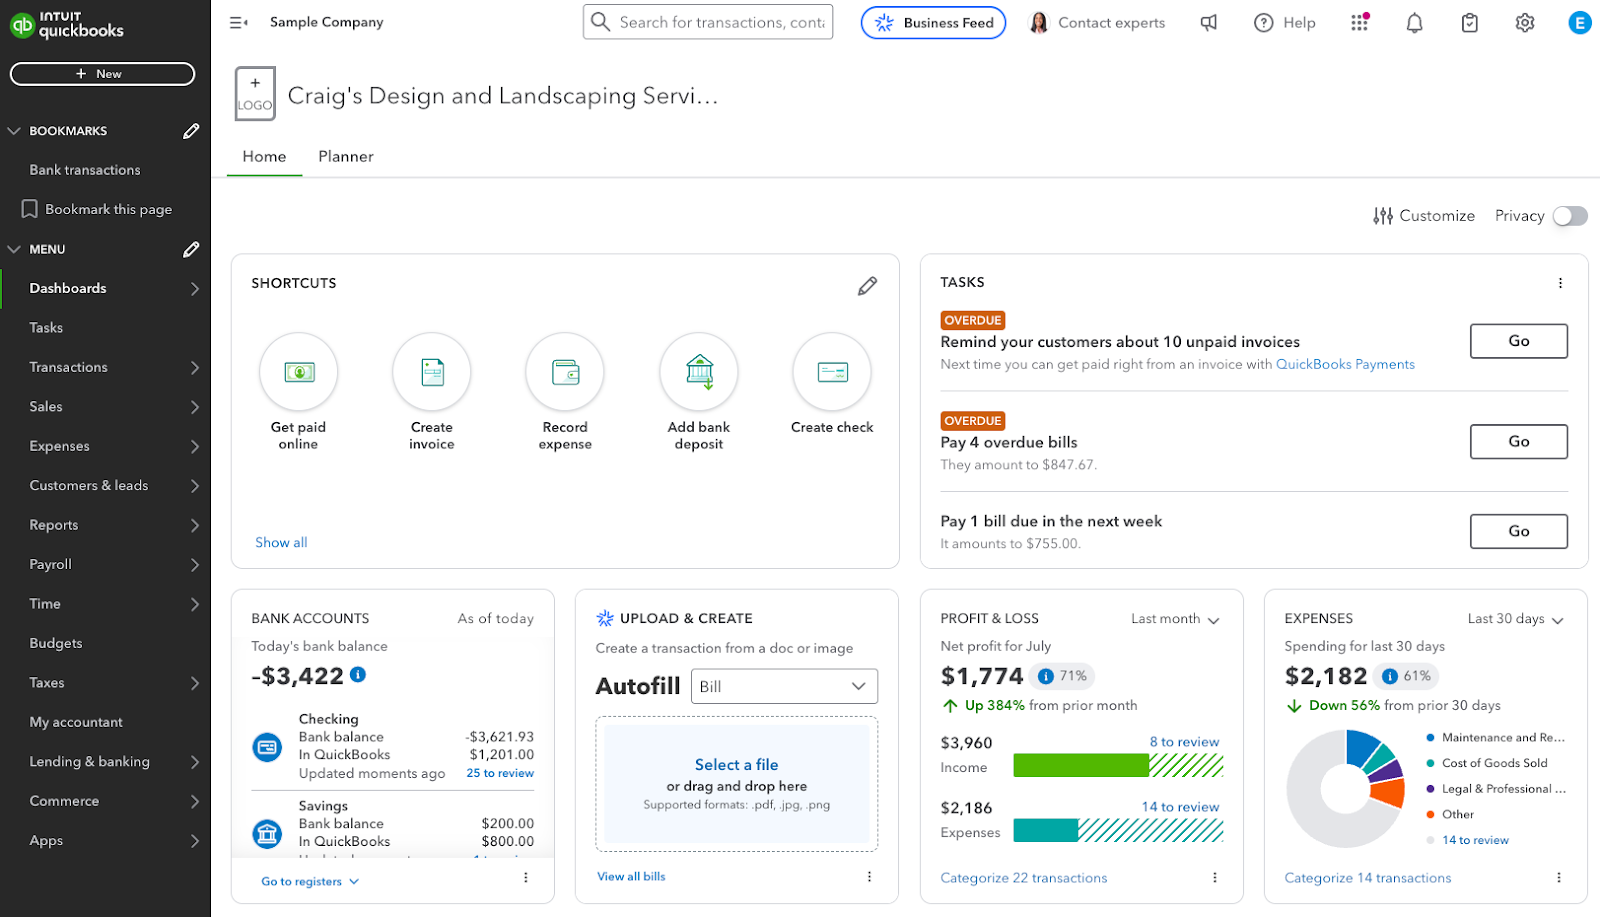This screenshot has width=1600, height=917.
Task: Open Tasks card three-dot menu
Action: pos(1560,283)
